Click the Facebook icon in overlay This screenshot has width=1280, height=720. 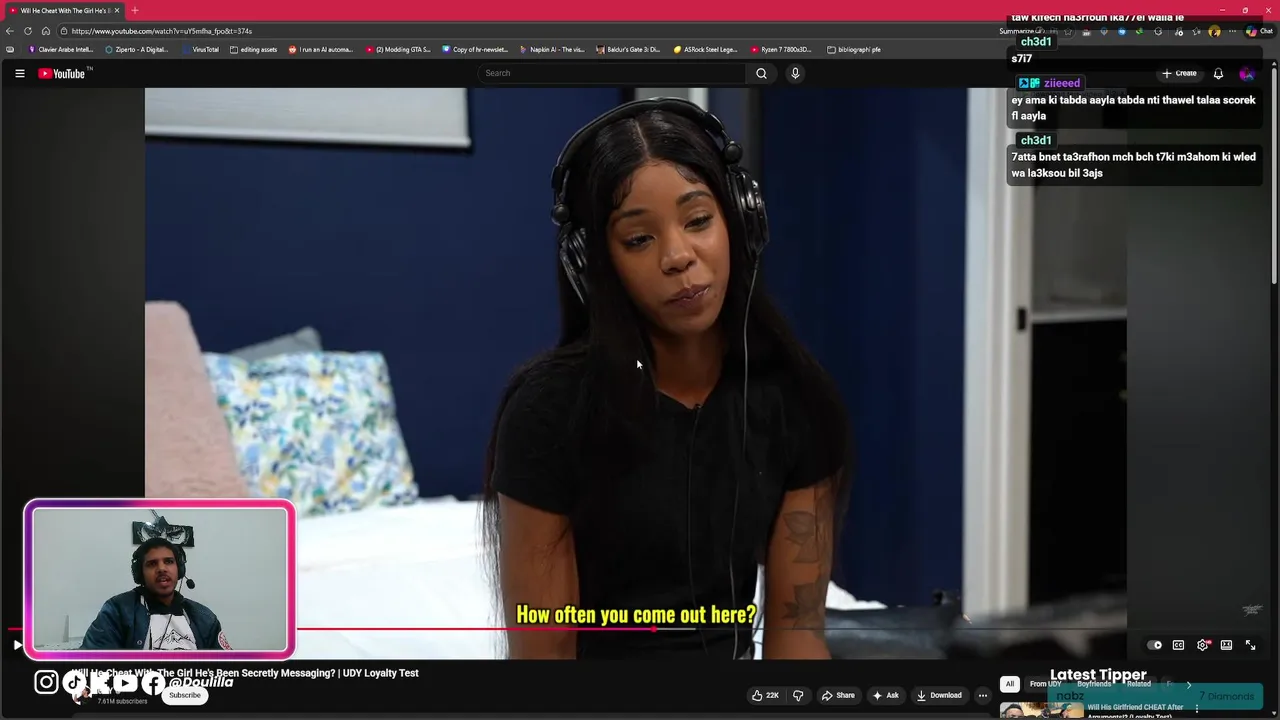[x=152, y=683]
